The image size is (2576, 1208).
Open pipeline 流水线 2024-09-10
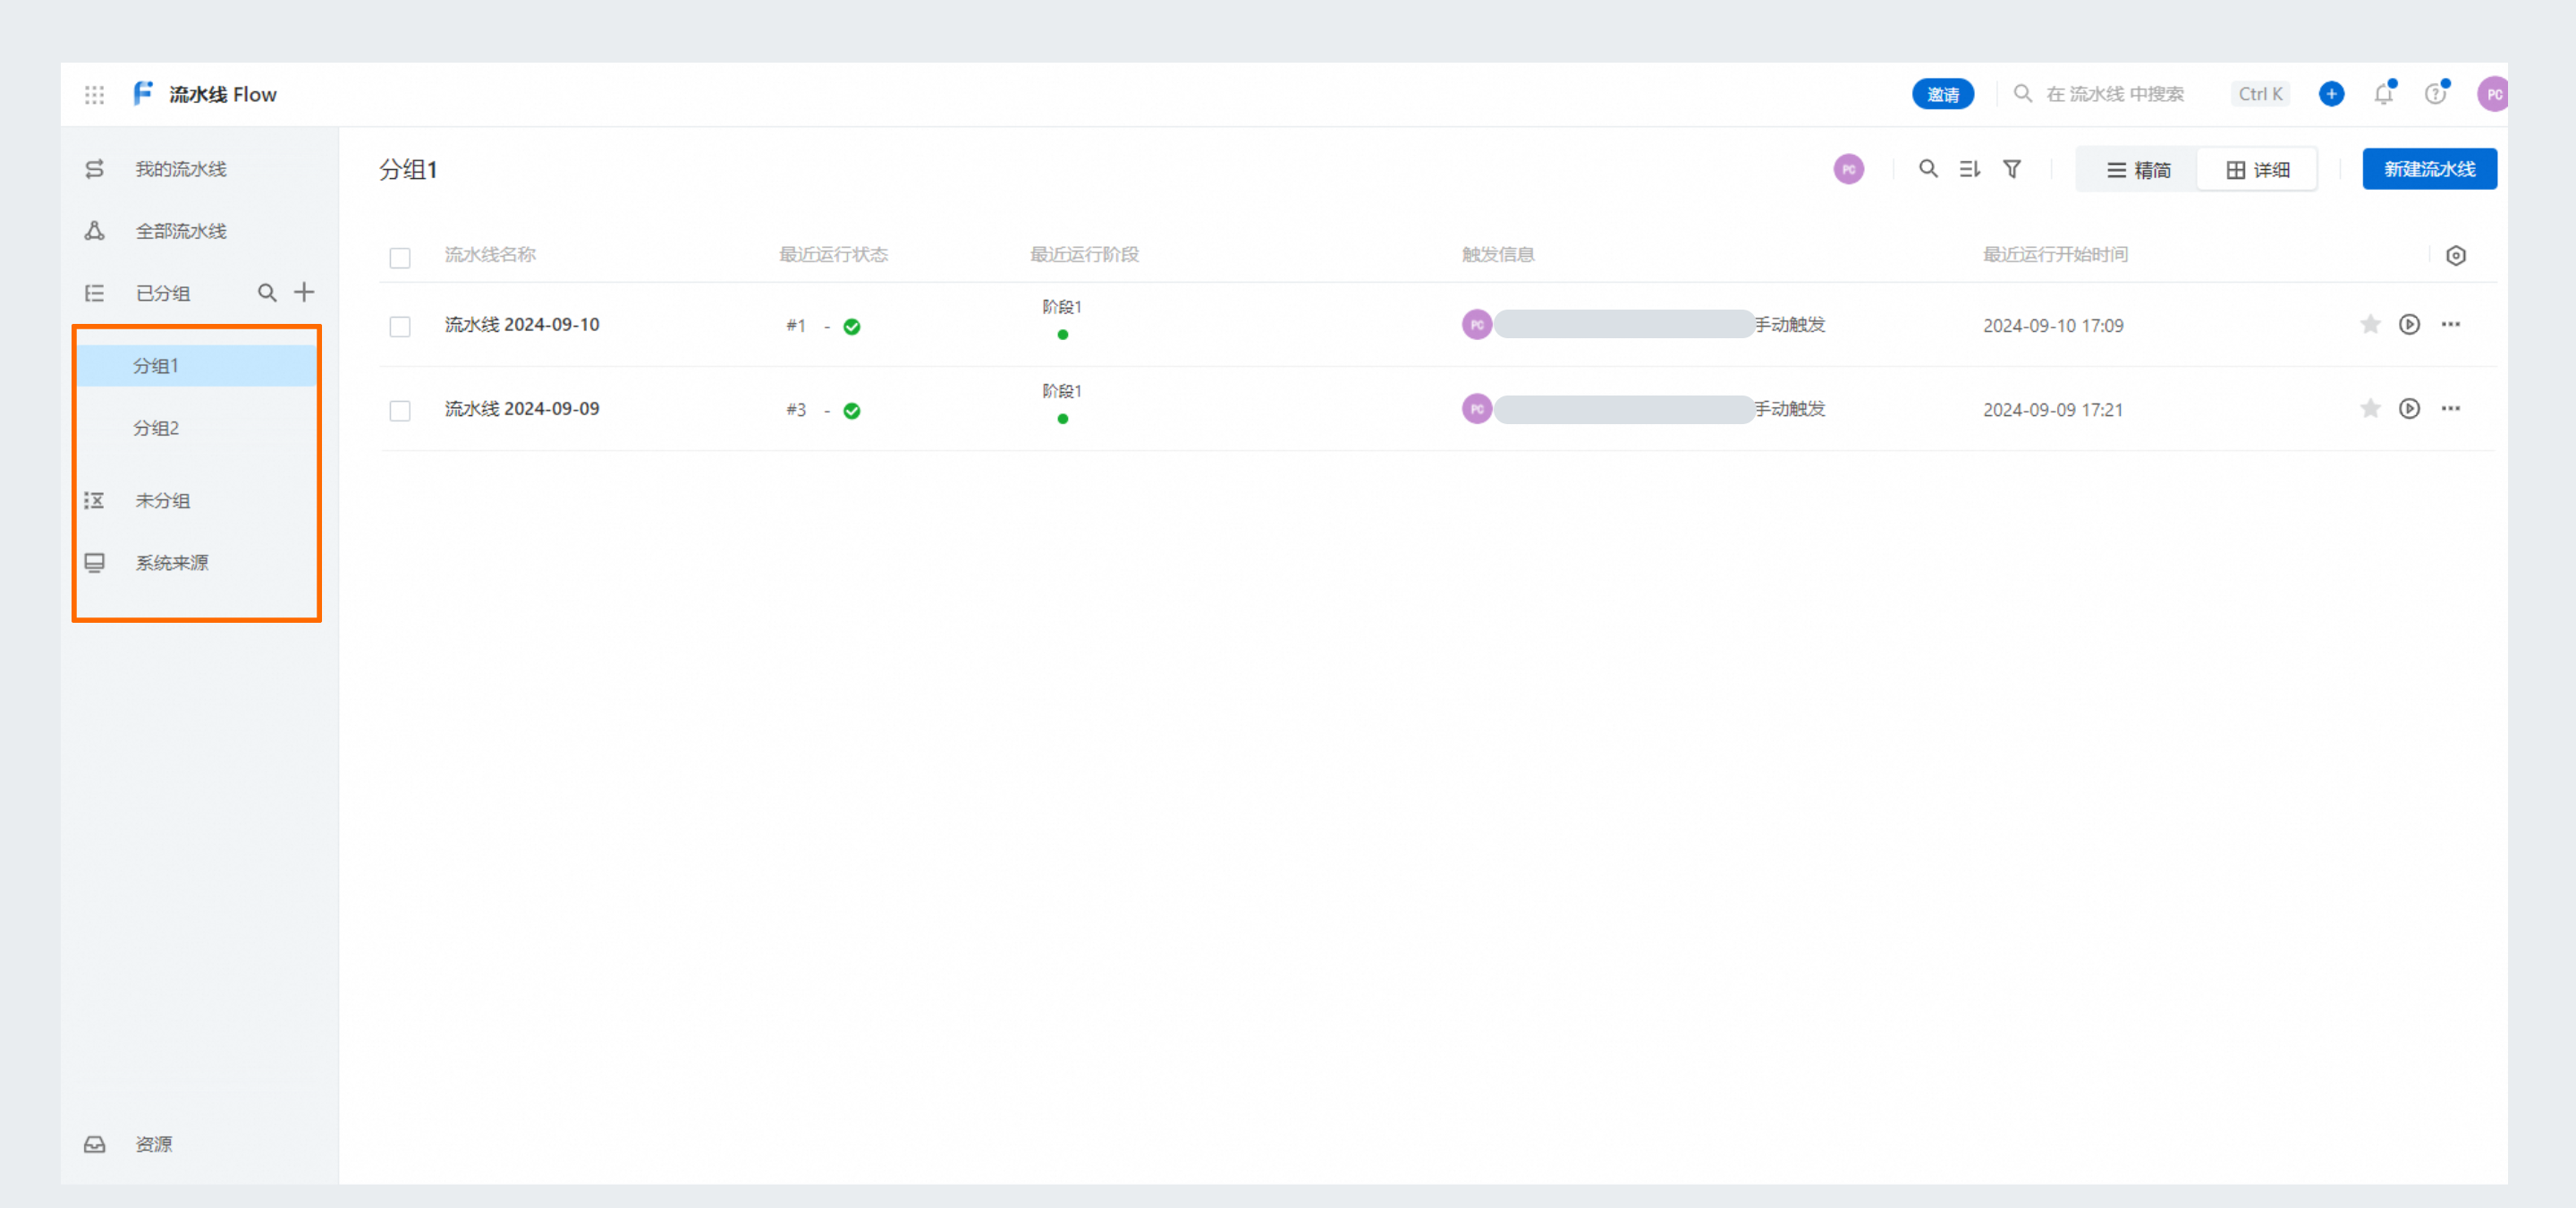tap(522, 324)
